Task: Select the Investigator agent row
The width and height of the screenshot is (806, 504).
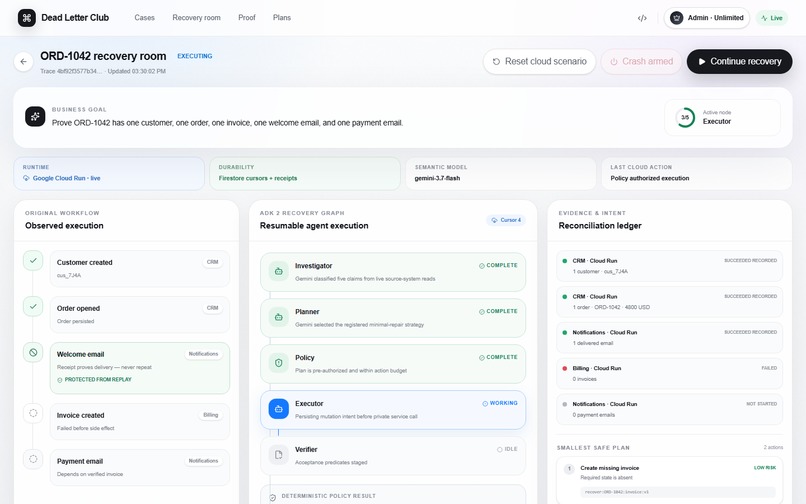Action: (393, 272)
